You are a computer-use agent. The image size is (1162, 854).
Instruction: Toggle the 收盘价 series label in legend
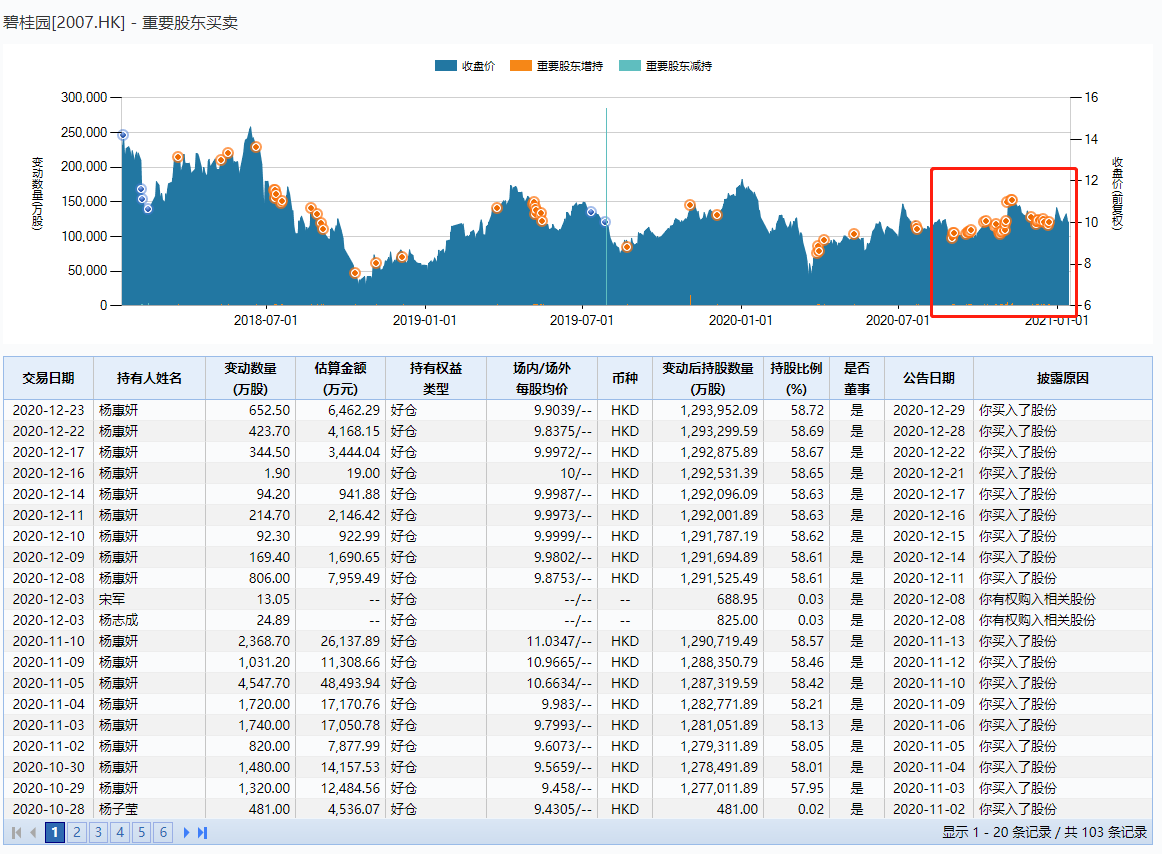478,66
